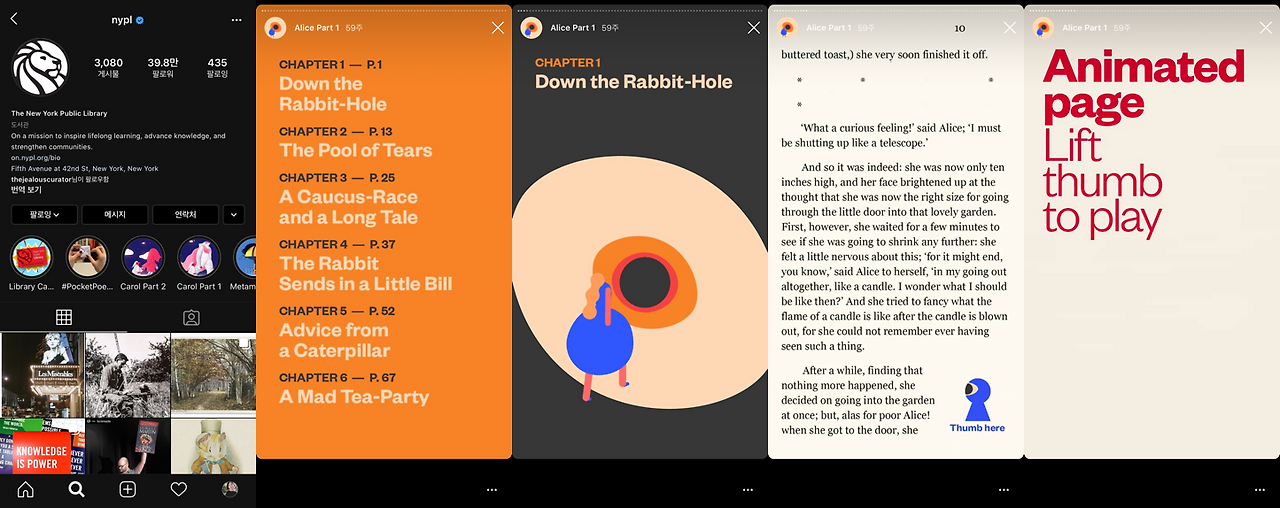
Task: Tap the Home icon in the bottom bar
Action: point(25,489)
